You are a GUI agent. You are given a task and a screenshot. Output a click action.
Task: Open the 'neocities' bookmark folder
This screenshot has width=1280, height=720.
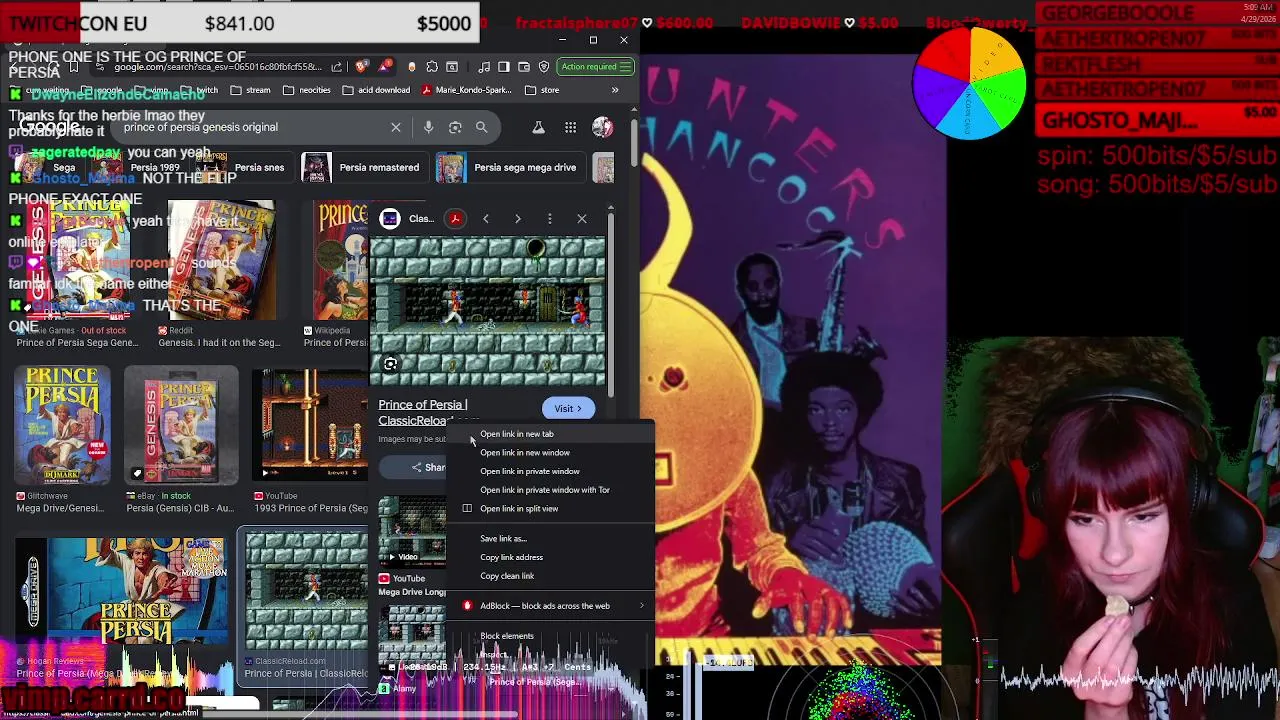306,90
